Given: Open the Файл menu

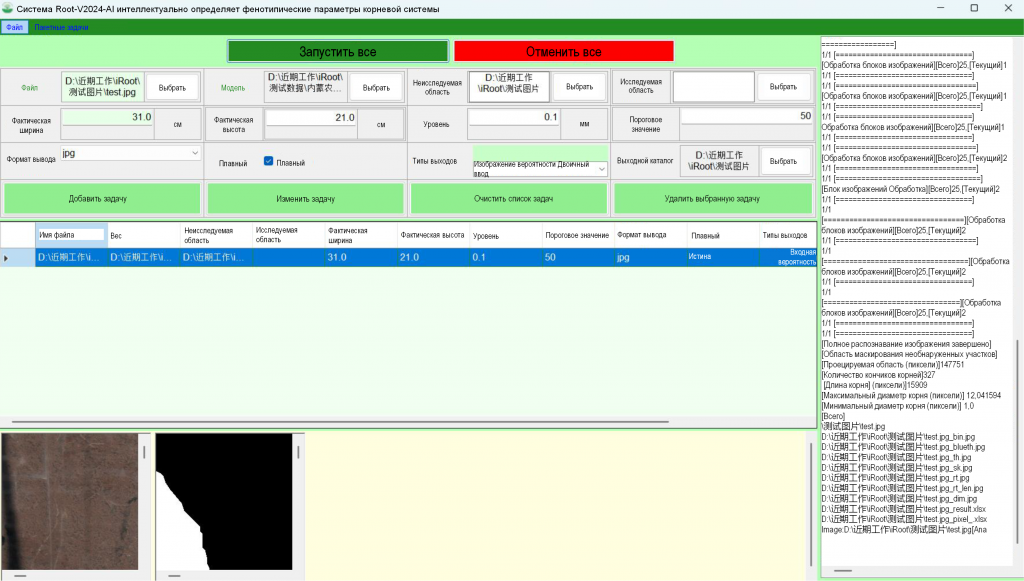Looking at the screenshot, I should click(14, 27).
